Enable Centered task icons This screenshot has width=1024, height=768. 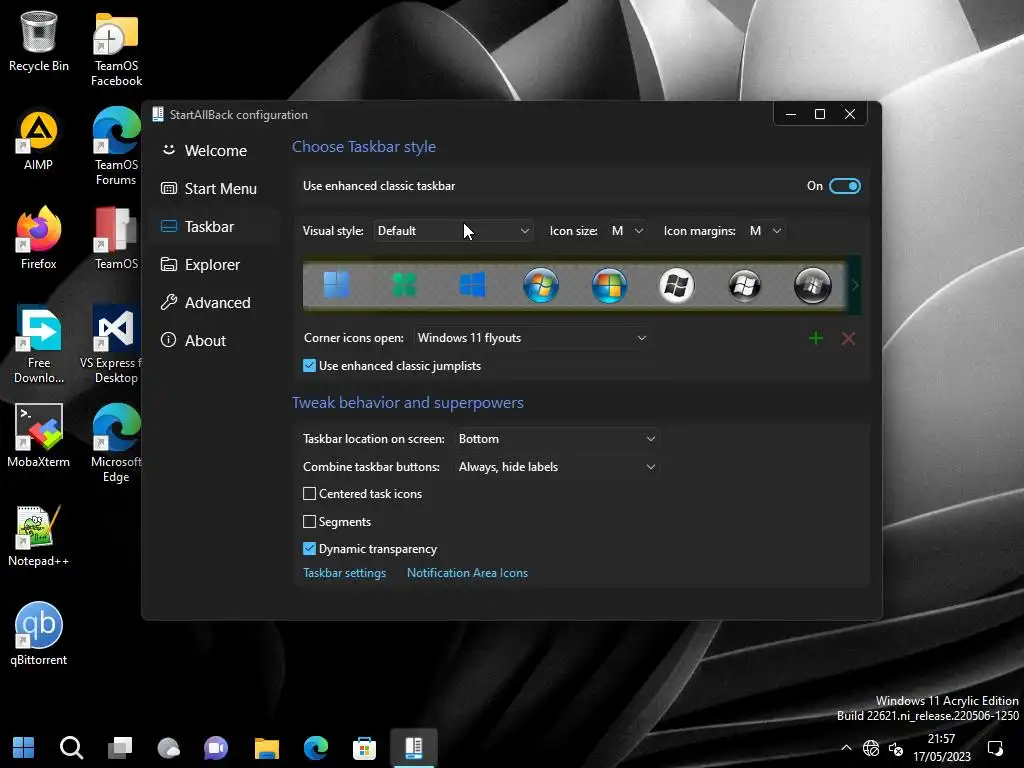click(x=310, y=494)
